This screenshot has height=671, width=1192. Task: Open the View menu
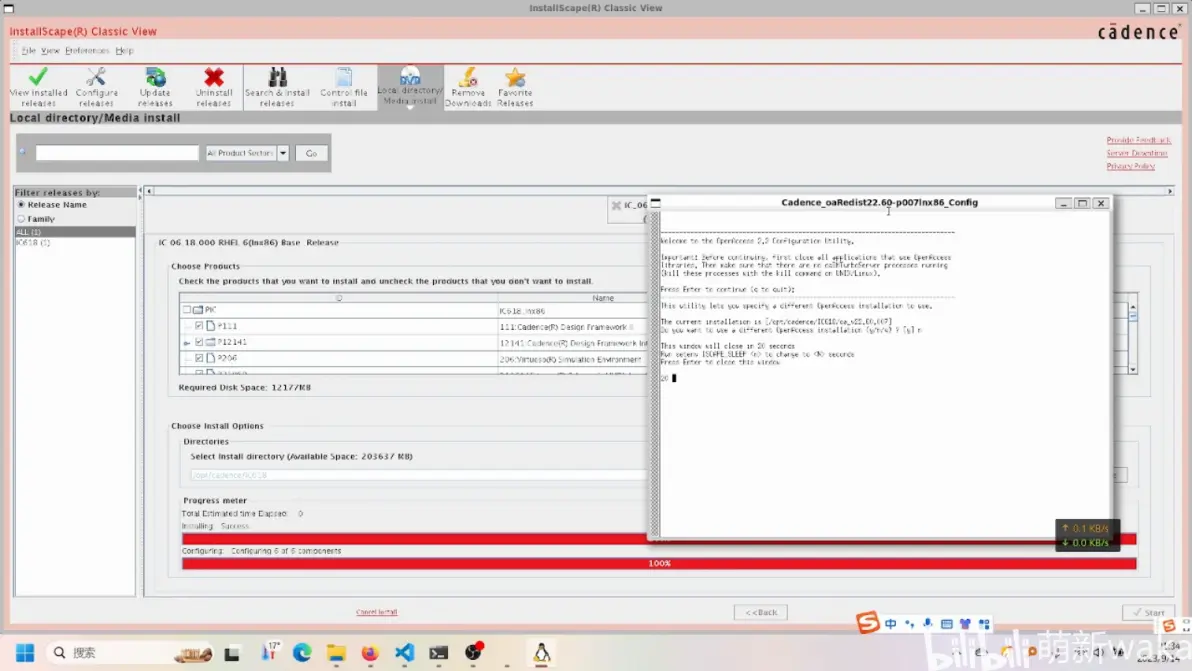[x=50, y=50]
